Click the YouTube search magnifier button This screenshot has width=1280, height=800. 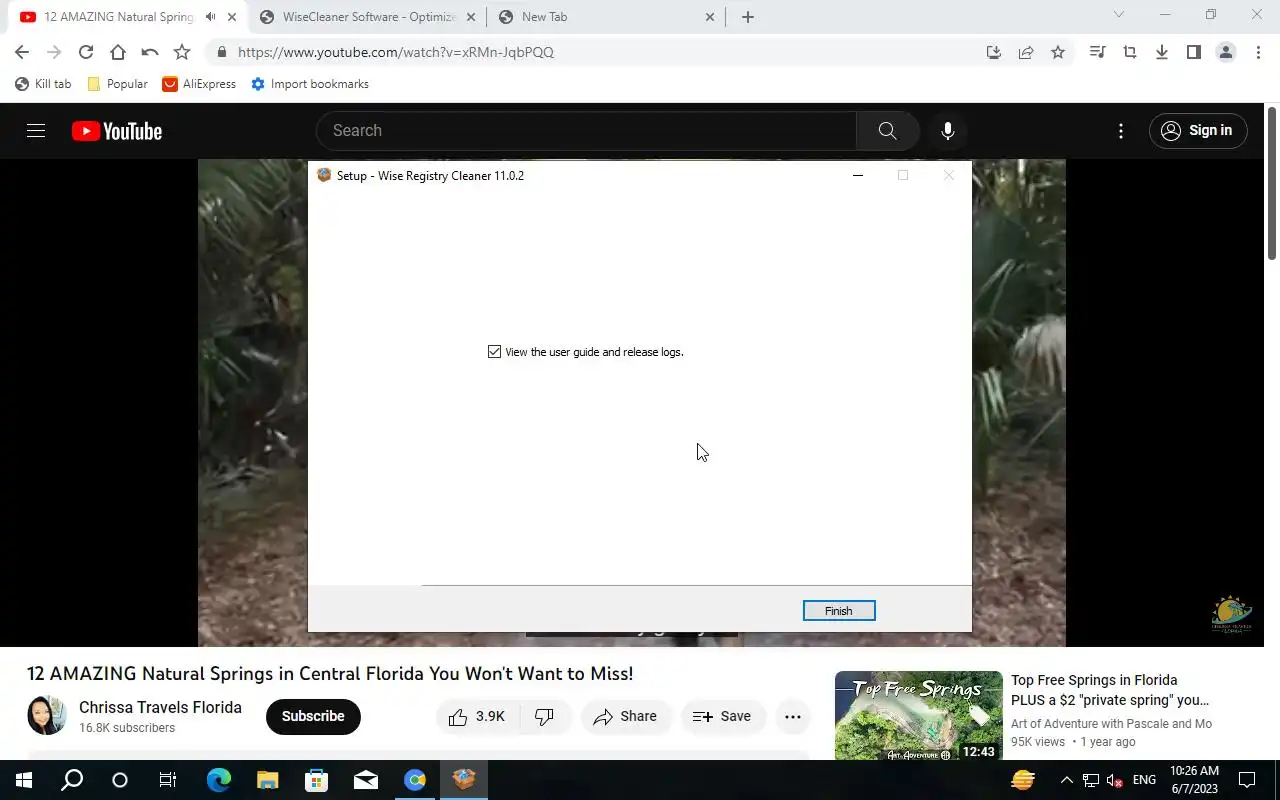pos(887,131)
